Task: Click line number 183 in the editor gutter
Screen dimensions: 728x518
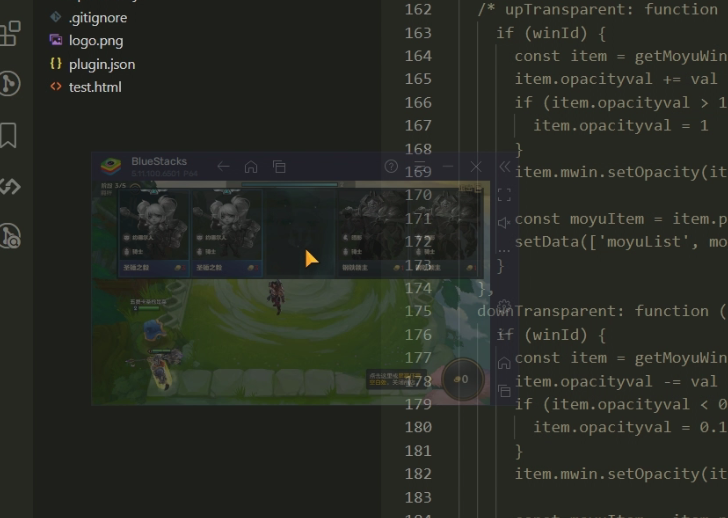Action: pyautogui.click(x=418, y=497)
